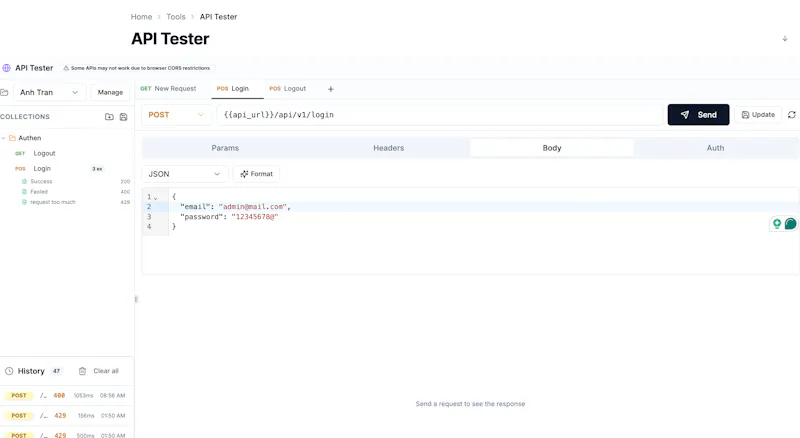
Task: Collapse the Authen collection folder
Action: pyautogui.click(x=4, y=138)
